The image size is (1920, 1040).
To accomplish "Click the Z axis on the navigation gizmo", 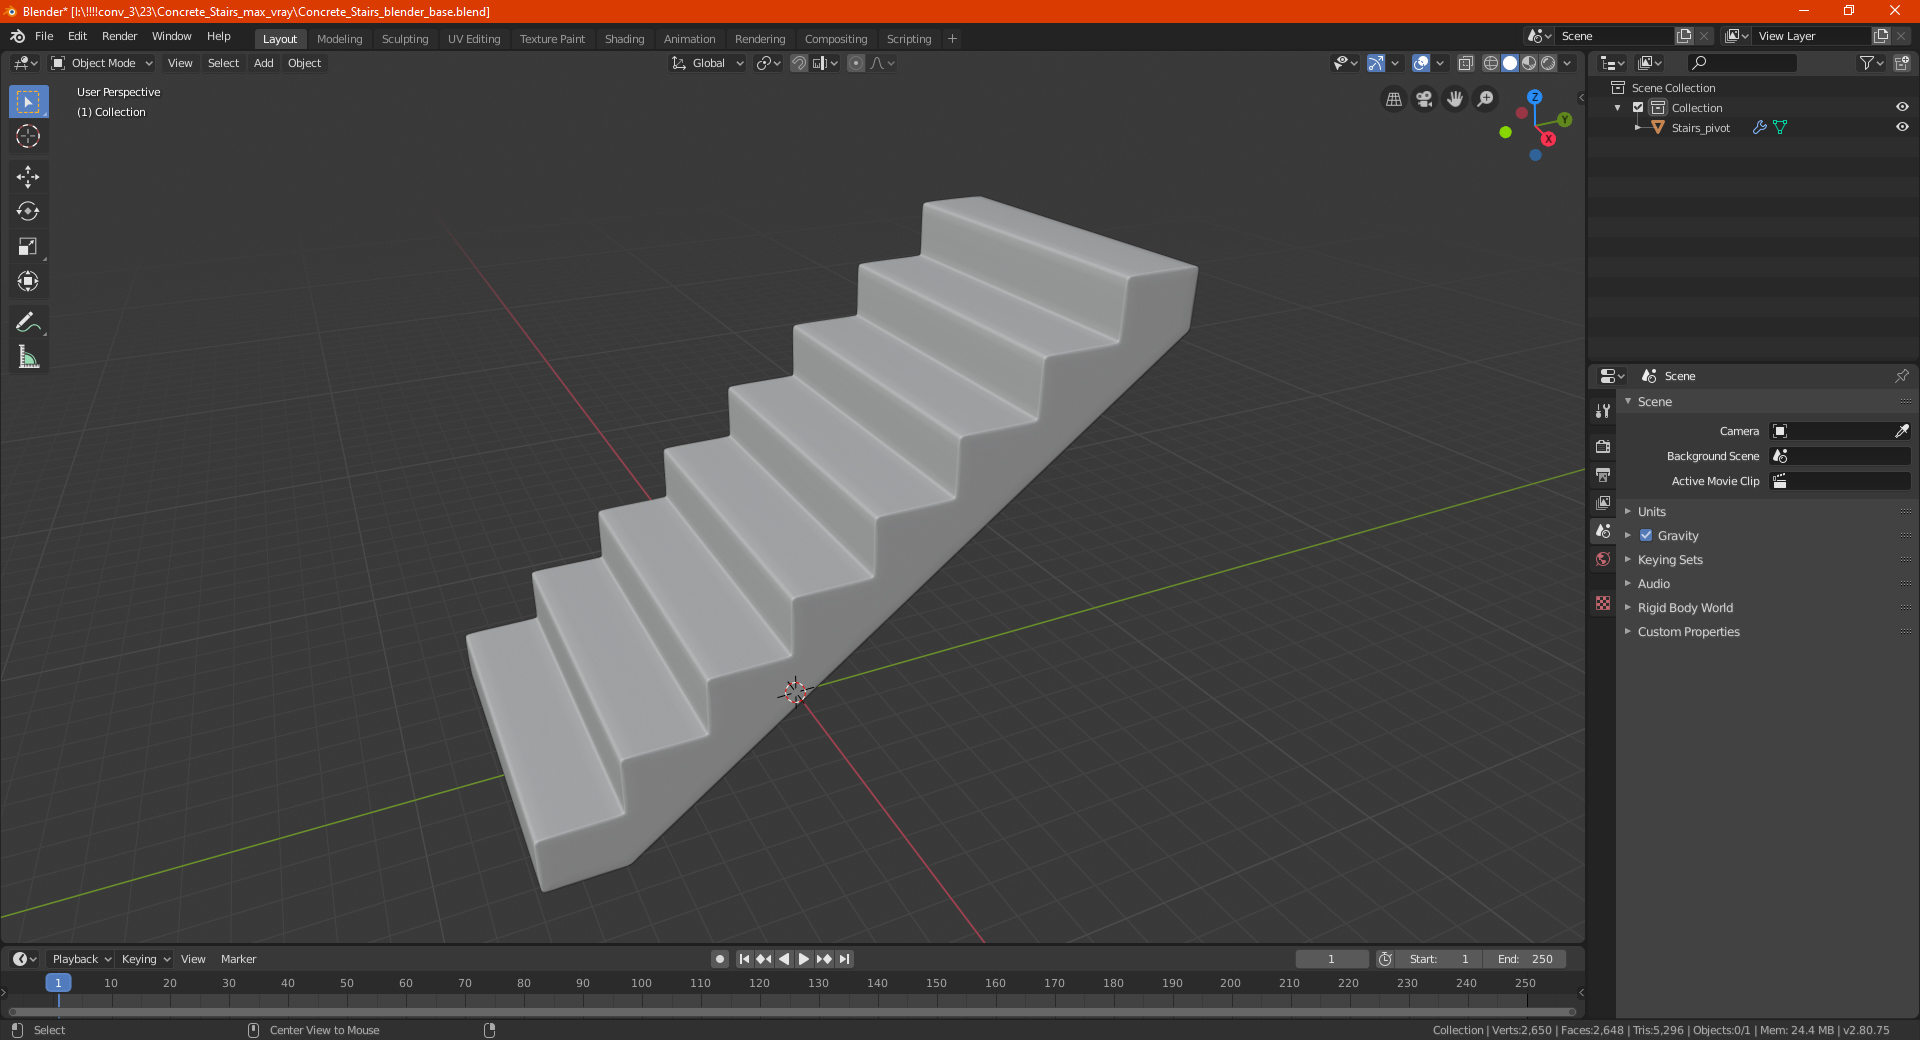I will (x=1535, y=97).
